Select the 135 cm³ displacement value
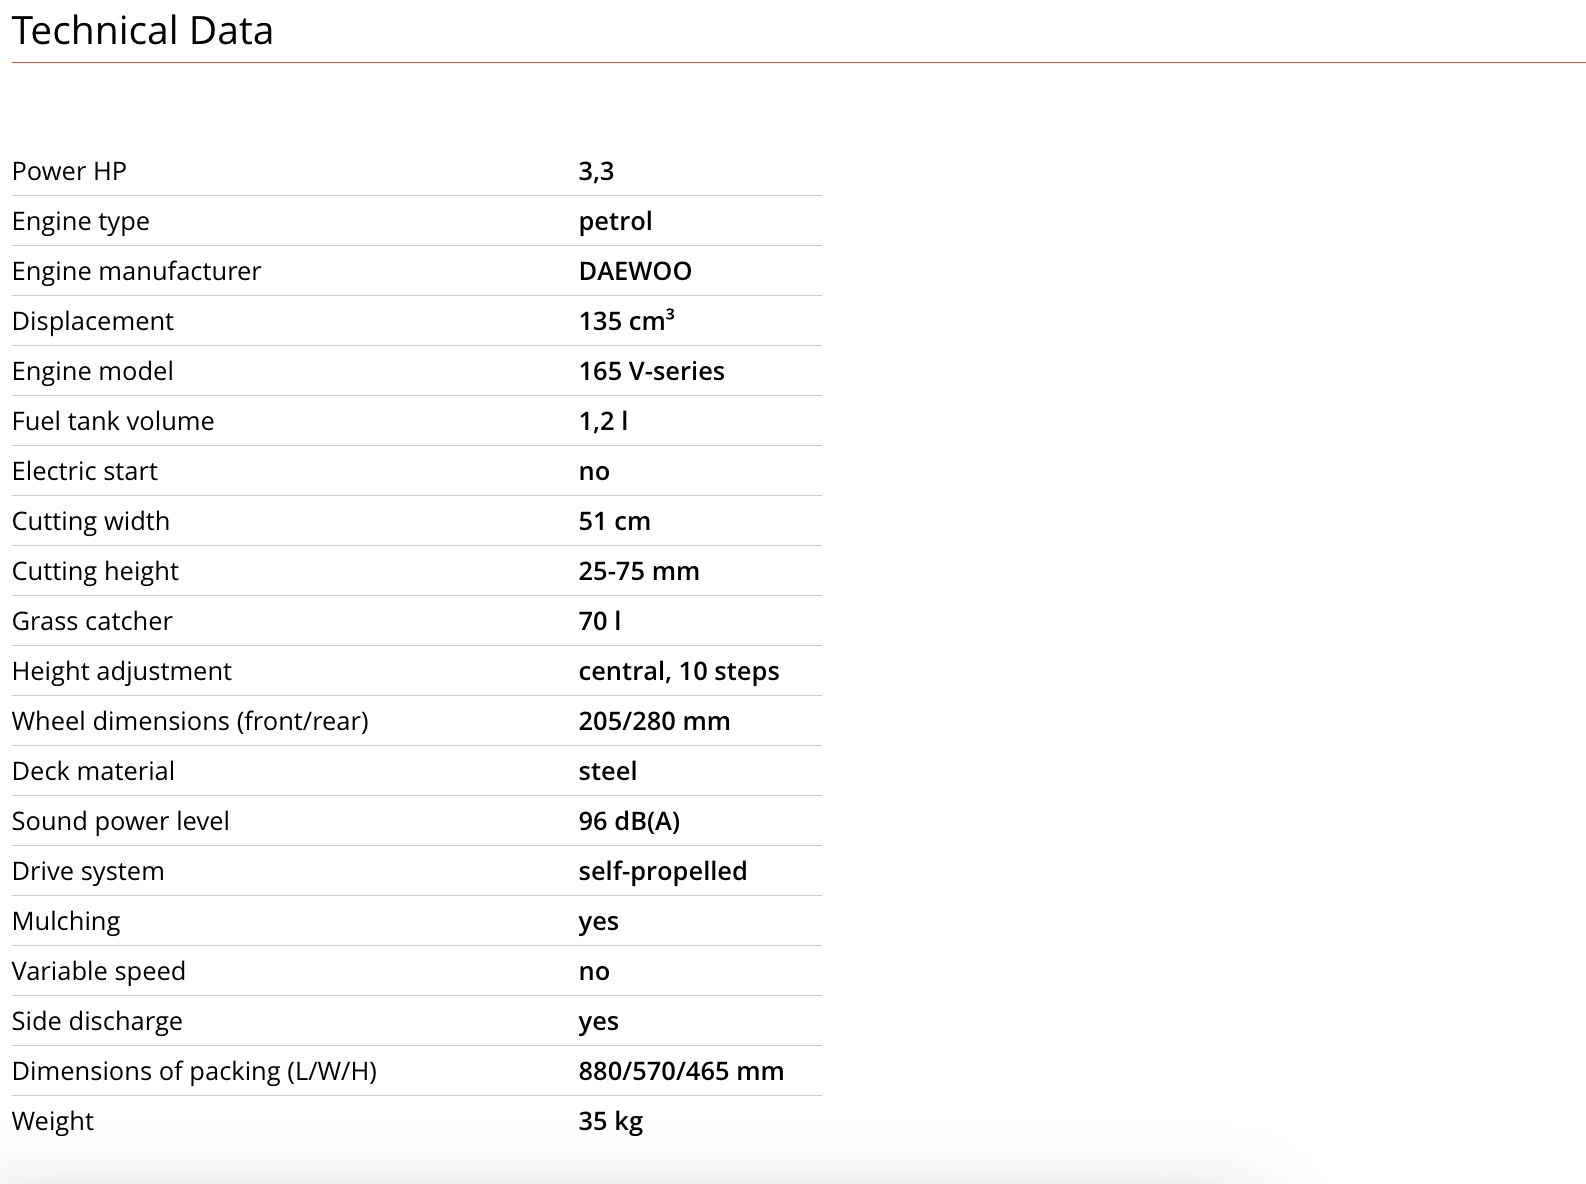 [626, 321]
